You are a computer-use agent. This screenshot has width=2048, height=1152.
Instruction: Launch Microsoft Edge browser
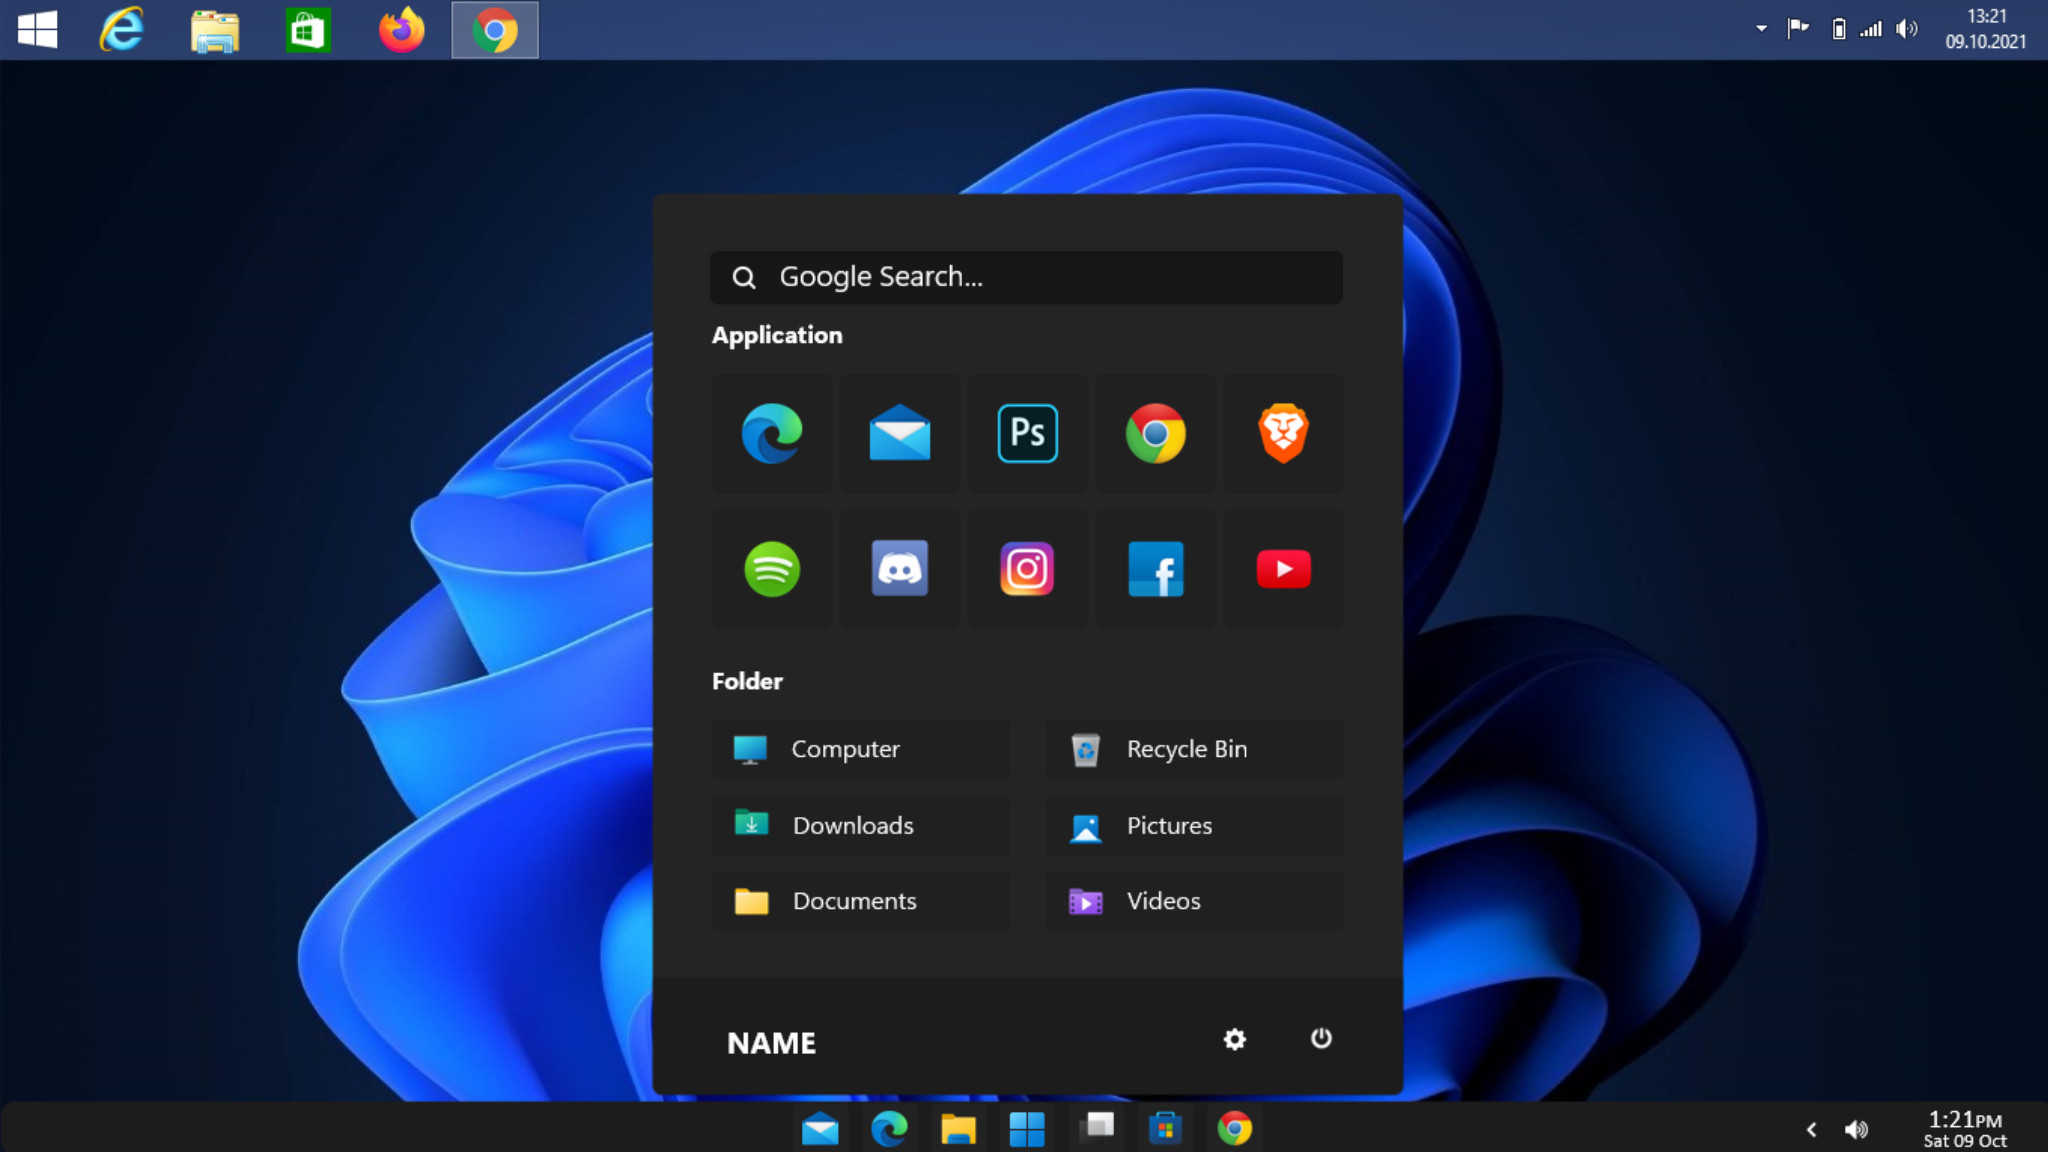pos(772,433)
